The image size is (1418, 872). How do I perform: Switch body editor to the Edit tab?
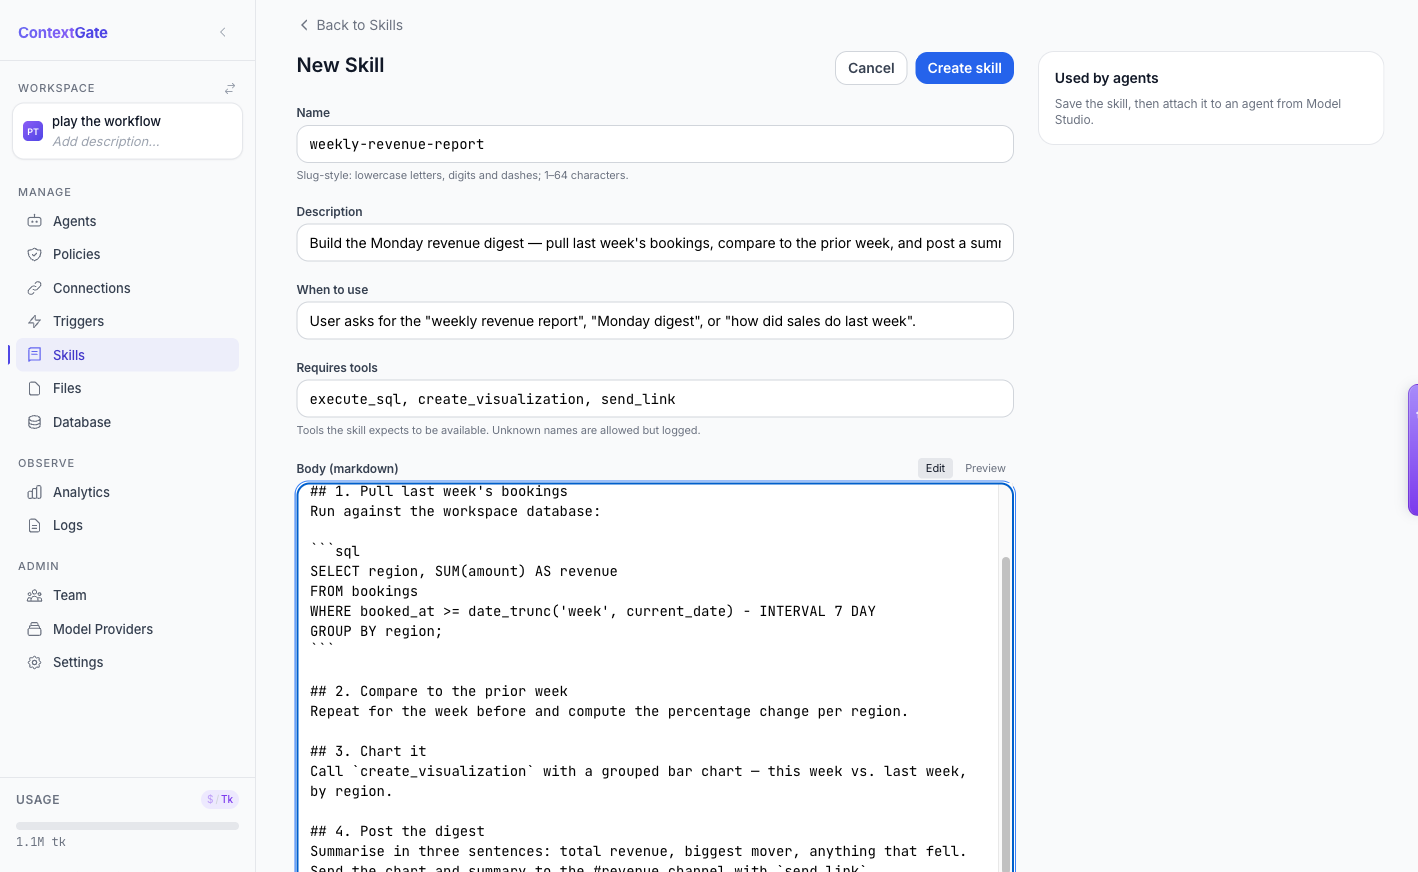935,468
